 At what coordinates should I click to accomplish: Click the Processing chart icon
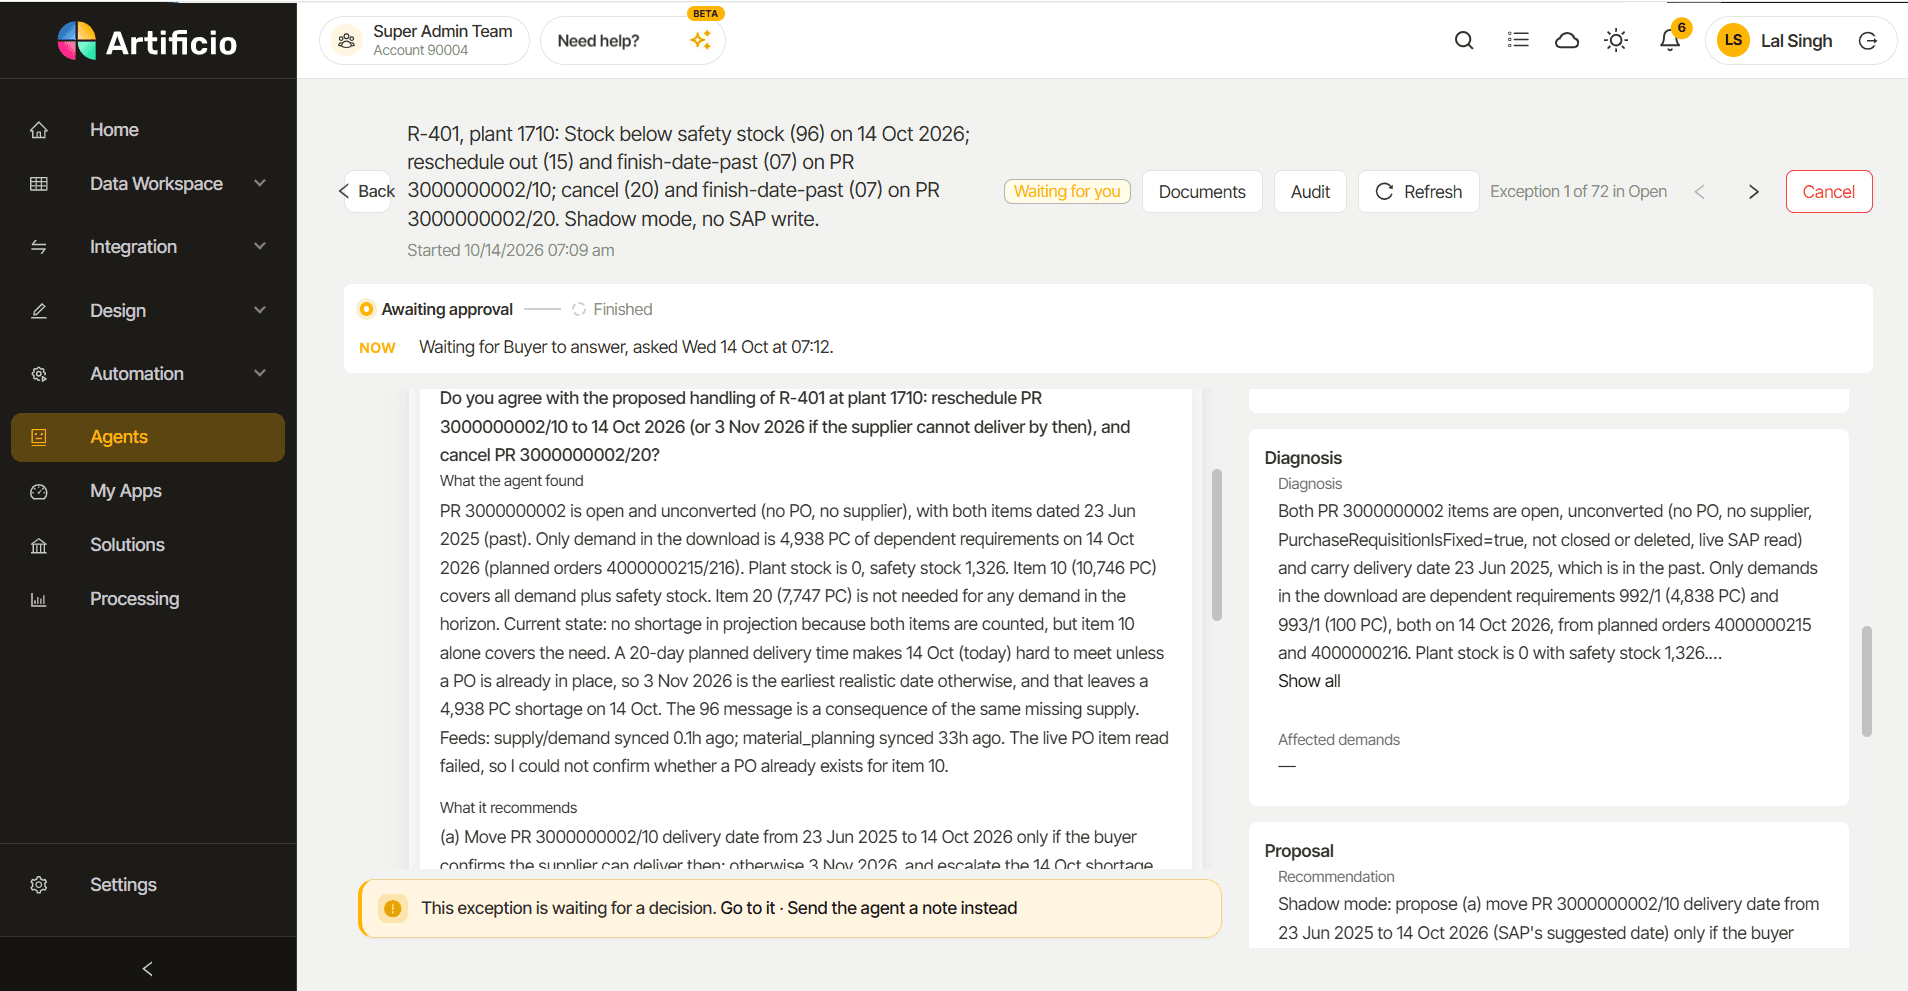coord(39,599)
